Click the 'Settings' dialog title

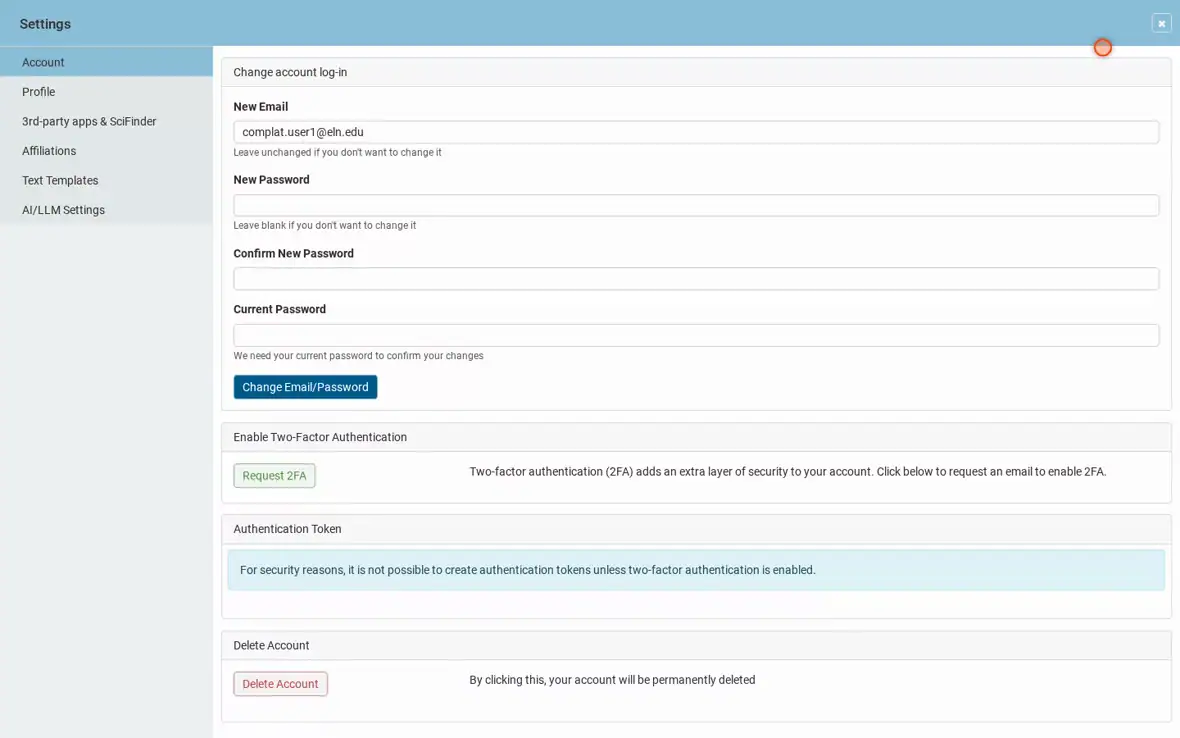coord(45,24)
